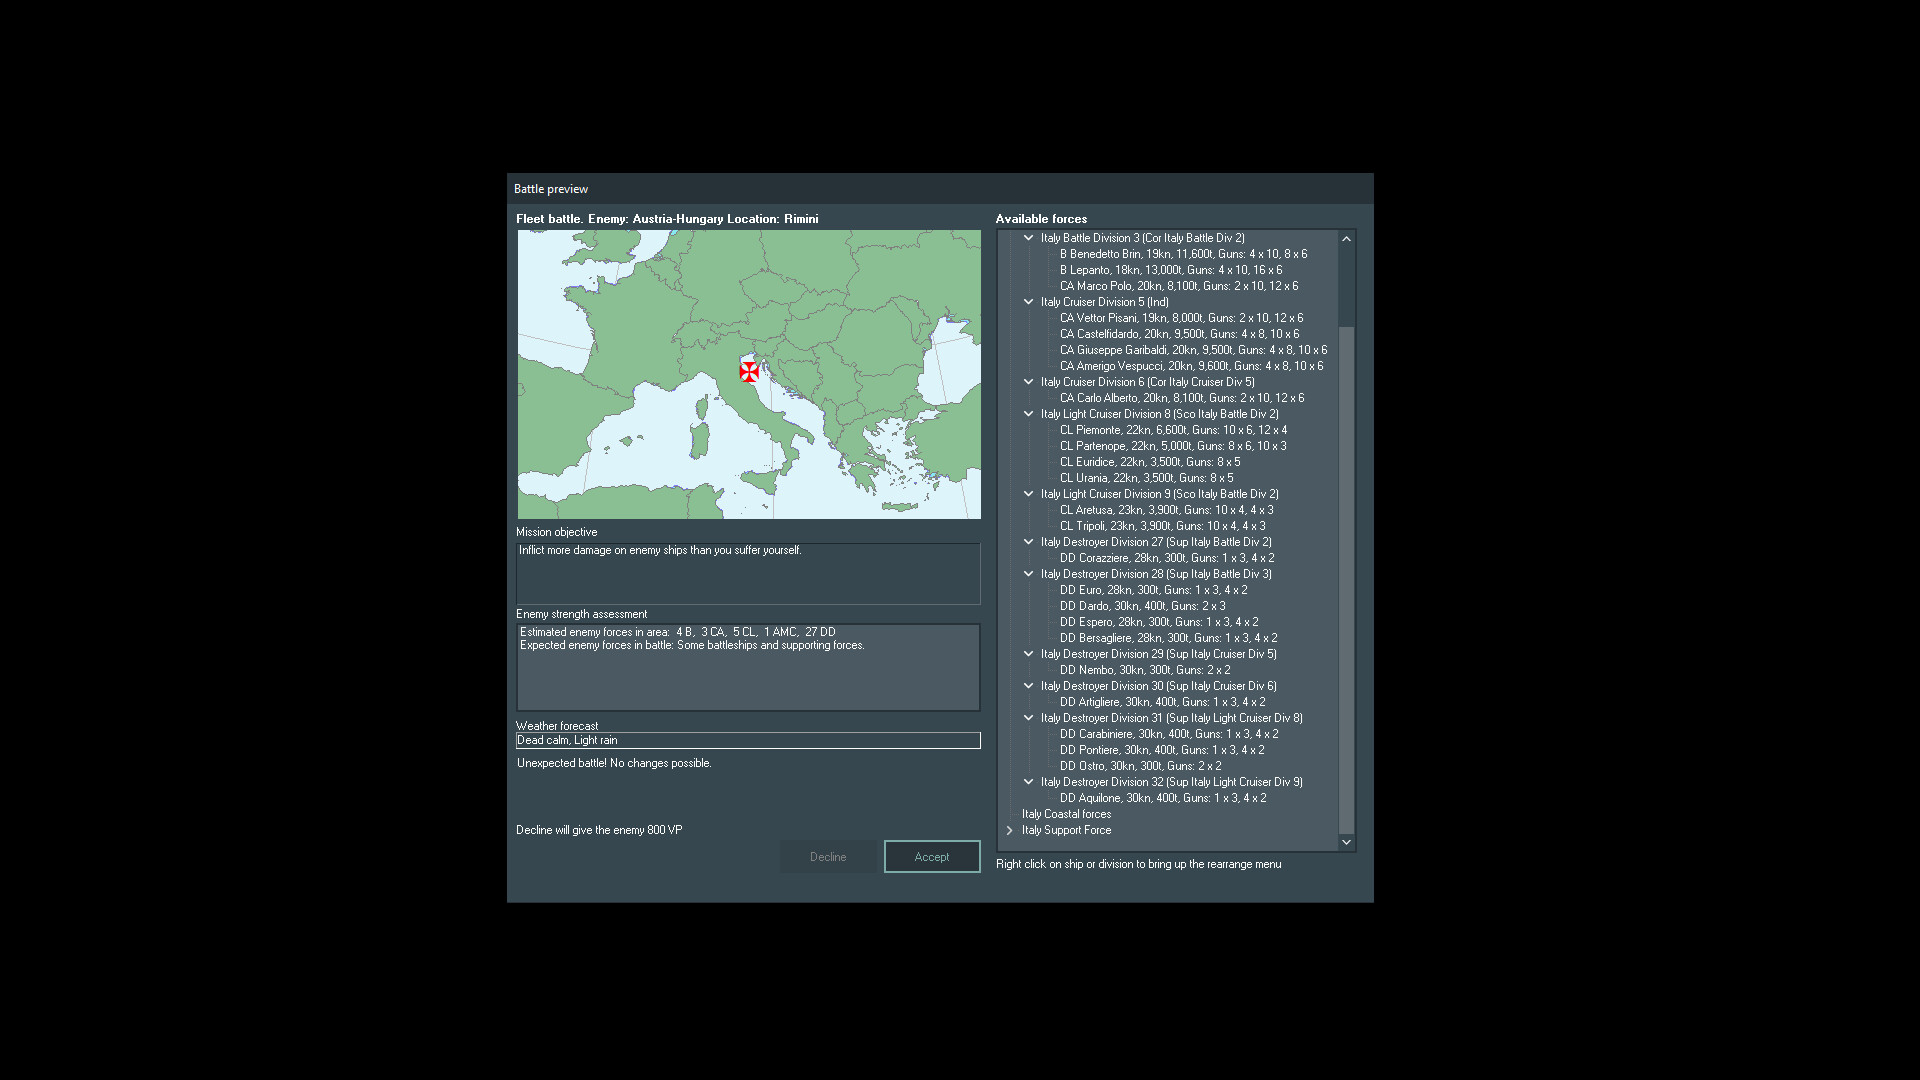Collapse Italy Light Cruiser Division 8
The height and width of the screenshot is (1080, 1920).
(x=1028, y=413)
